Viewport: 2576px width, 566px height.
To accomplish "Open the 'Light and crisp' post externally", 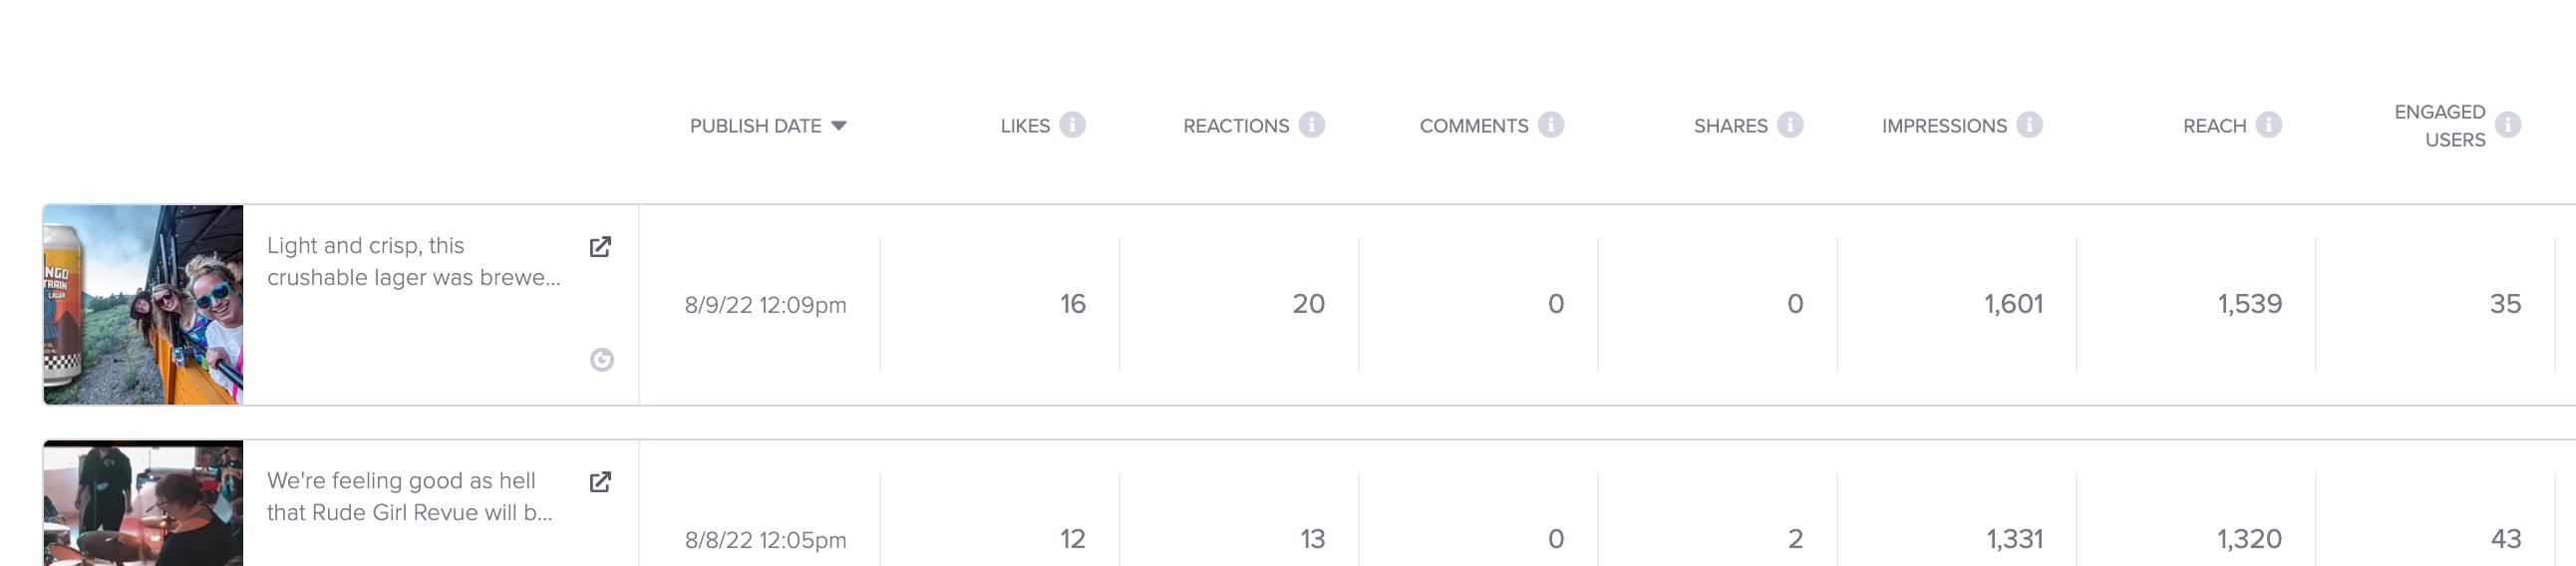I will (600, 247).
